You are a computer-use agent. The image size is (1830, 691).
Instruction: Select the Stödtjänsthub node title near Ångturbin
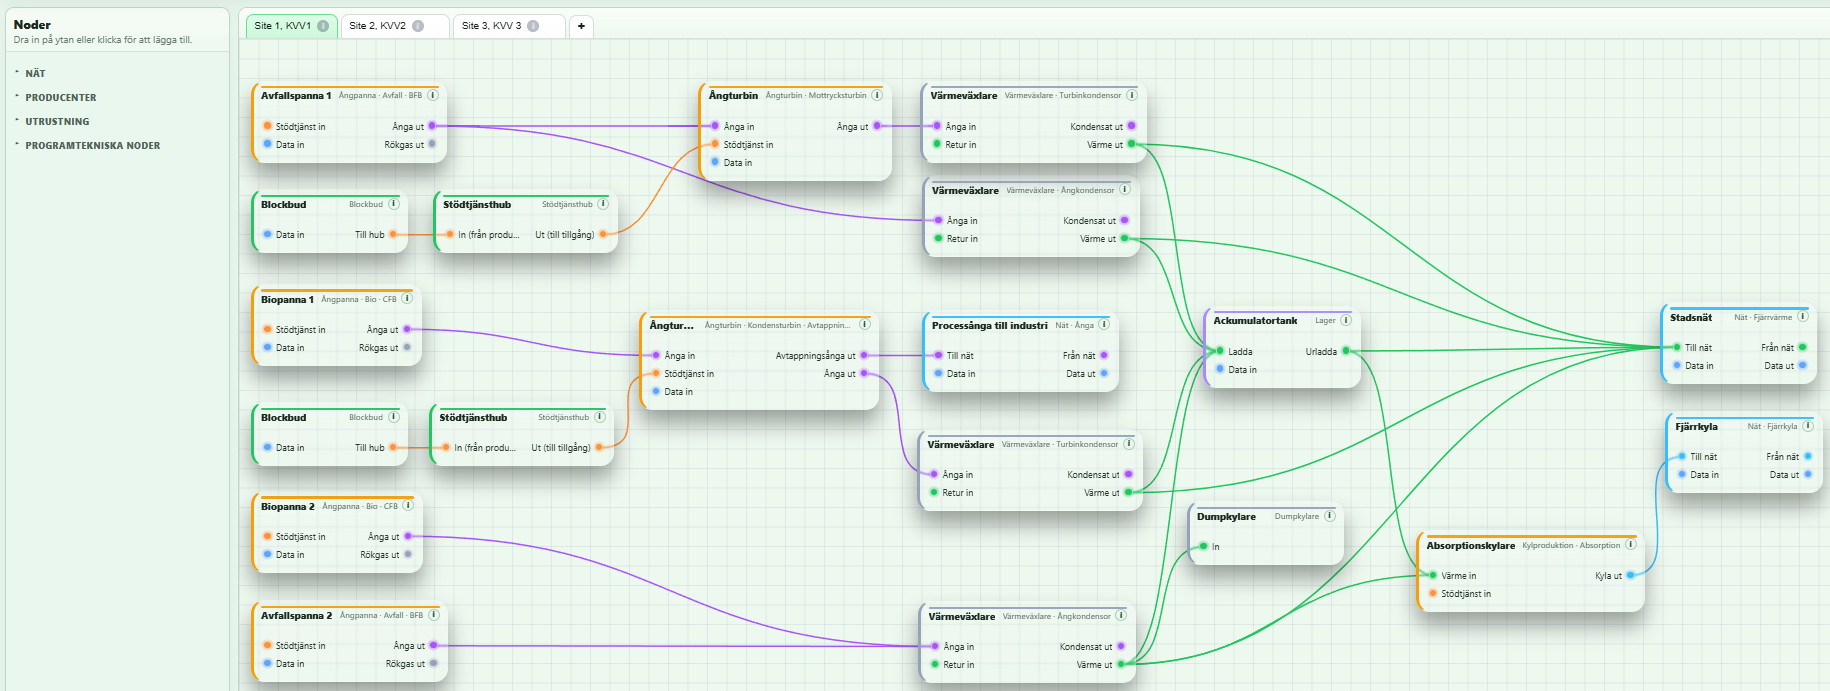[x=477, y=204]
